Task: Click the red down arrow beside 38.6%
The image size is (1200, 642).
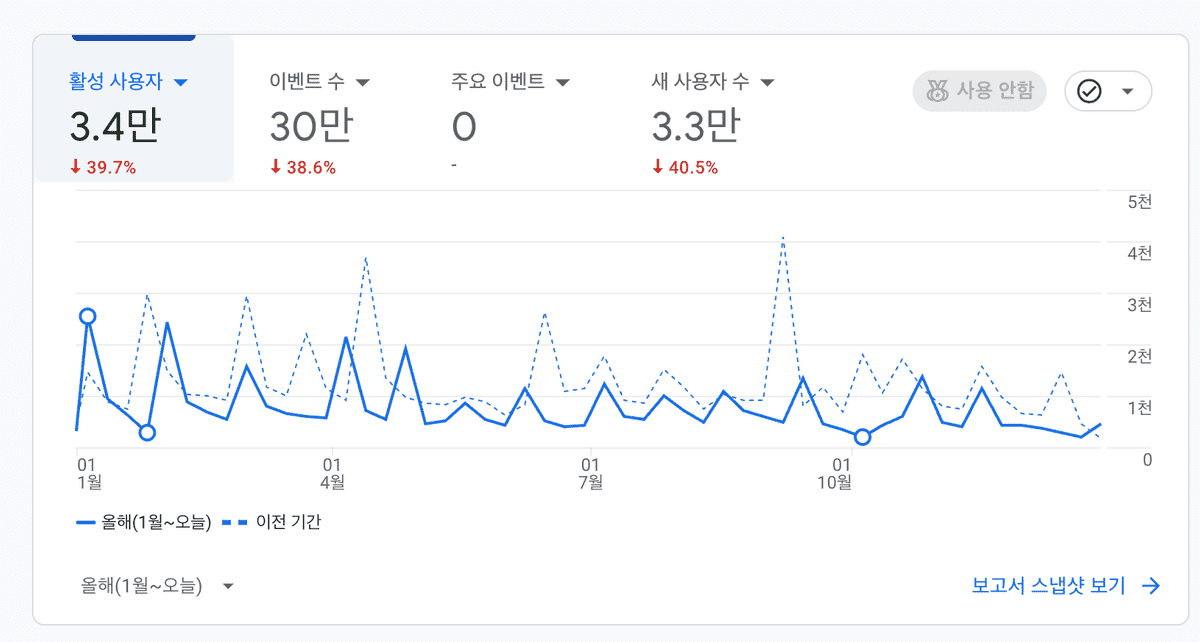Action: point(276,168)
